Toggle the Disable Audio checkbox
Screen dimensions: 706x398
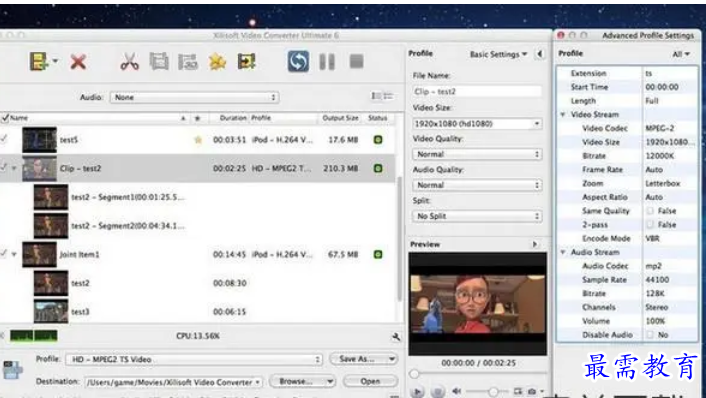tap(650, 335)
